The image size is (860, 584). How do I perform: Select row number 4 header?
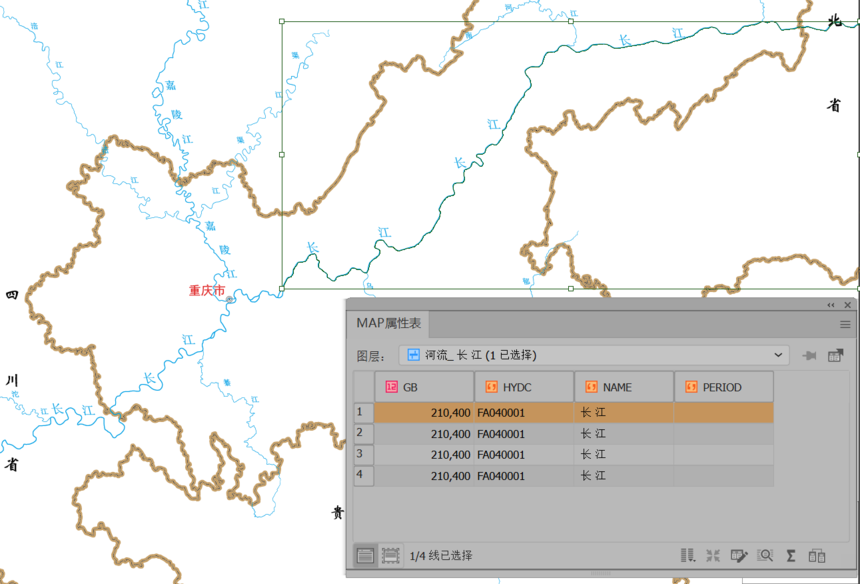click(364, 475)
